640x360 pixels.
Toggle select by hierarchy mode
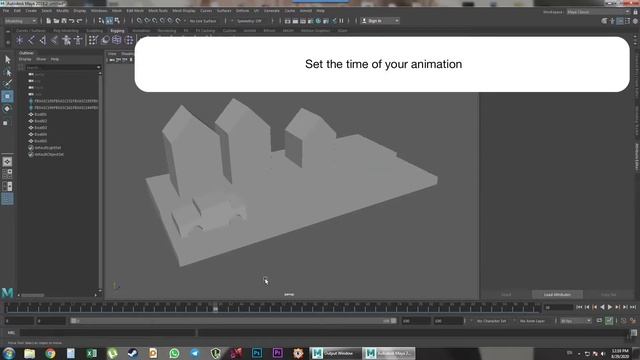pos(101,21)
